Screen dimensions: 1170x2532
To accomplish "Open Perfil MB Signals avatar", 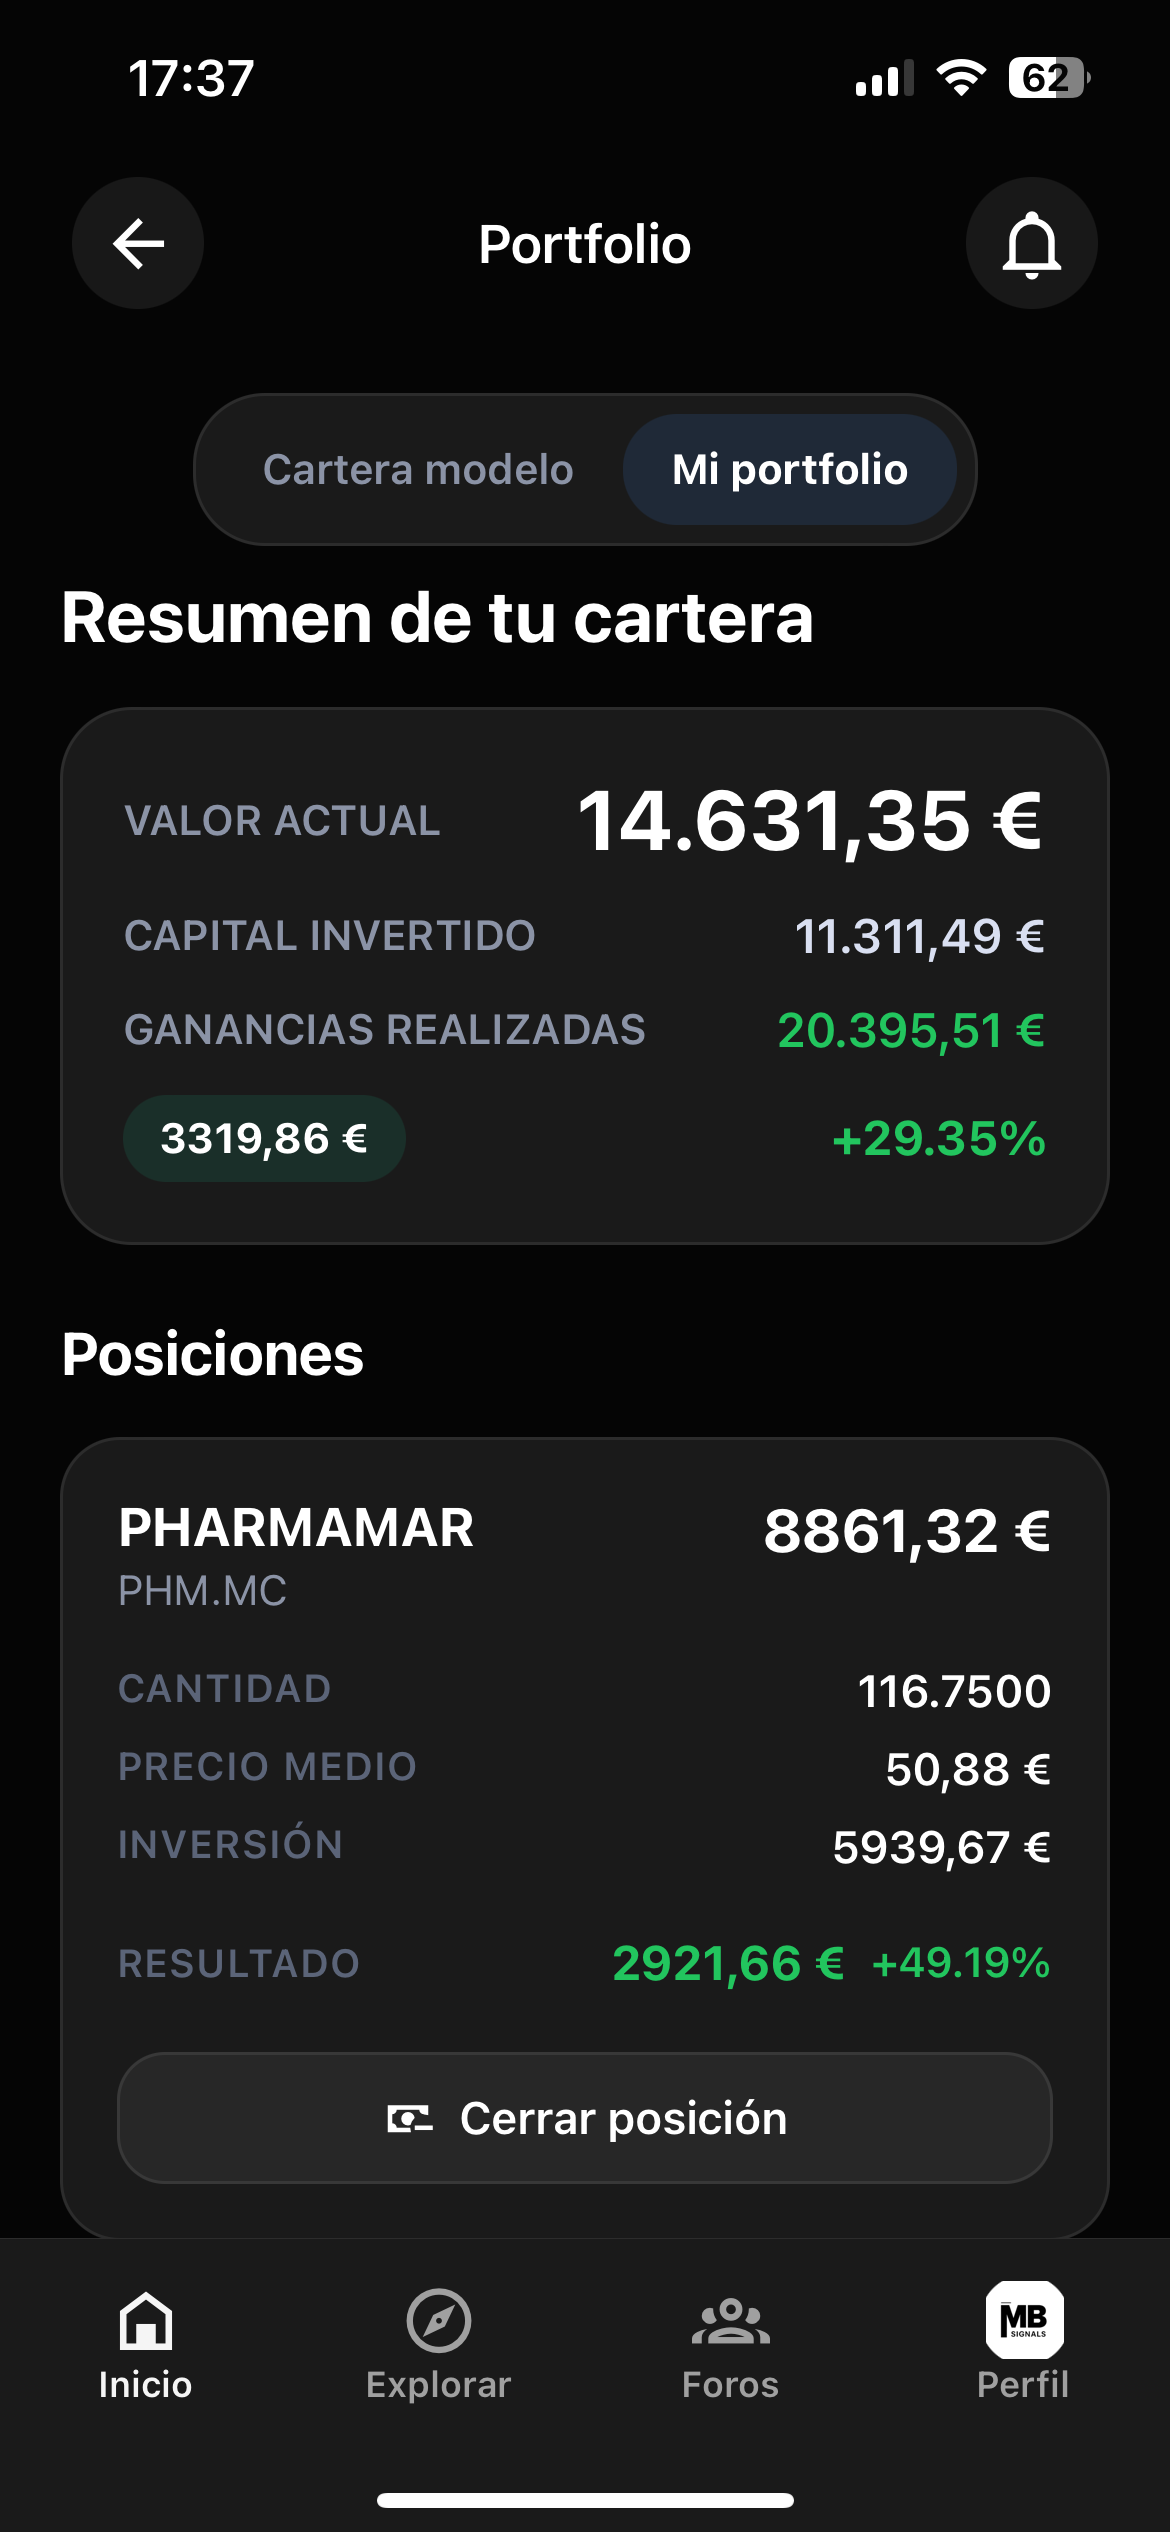I will [x=1024, y=2319].
